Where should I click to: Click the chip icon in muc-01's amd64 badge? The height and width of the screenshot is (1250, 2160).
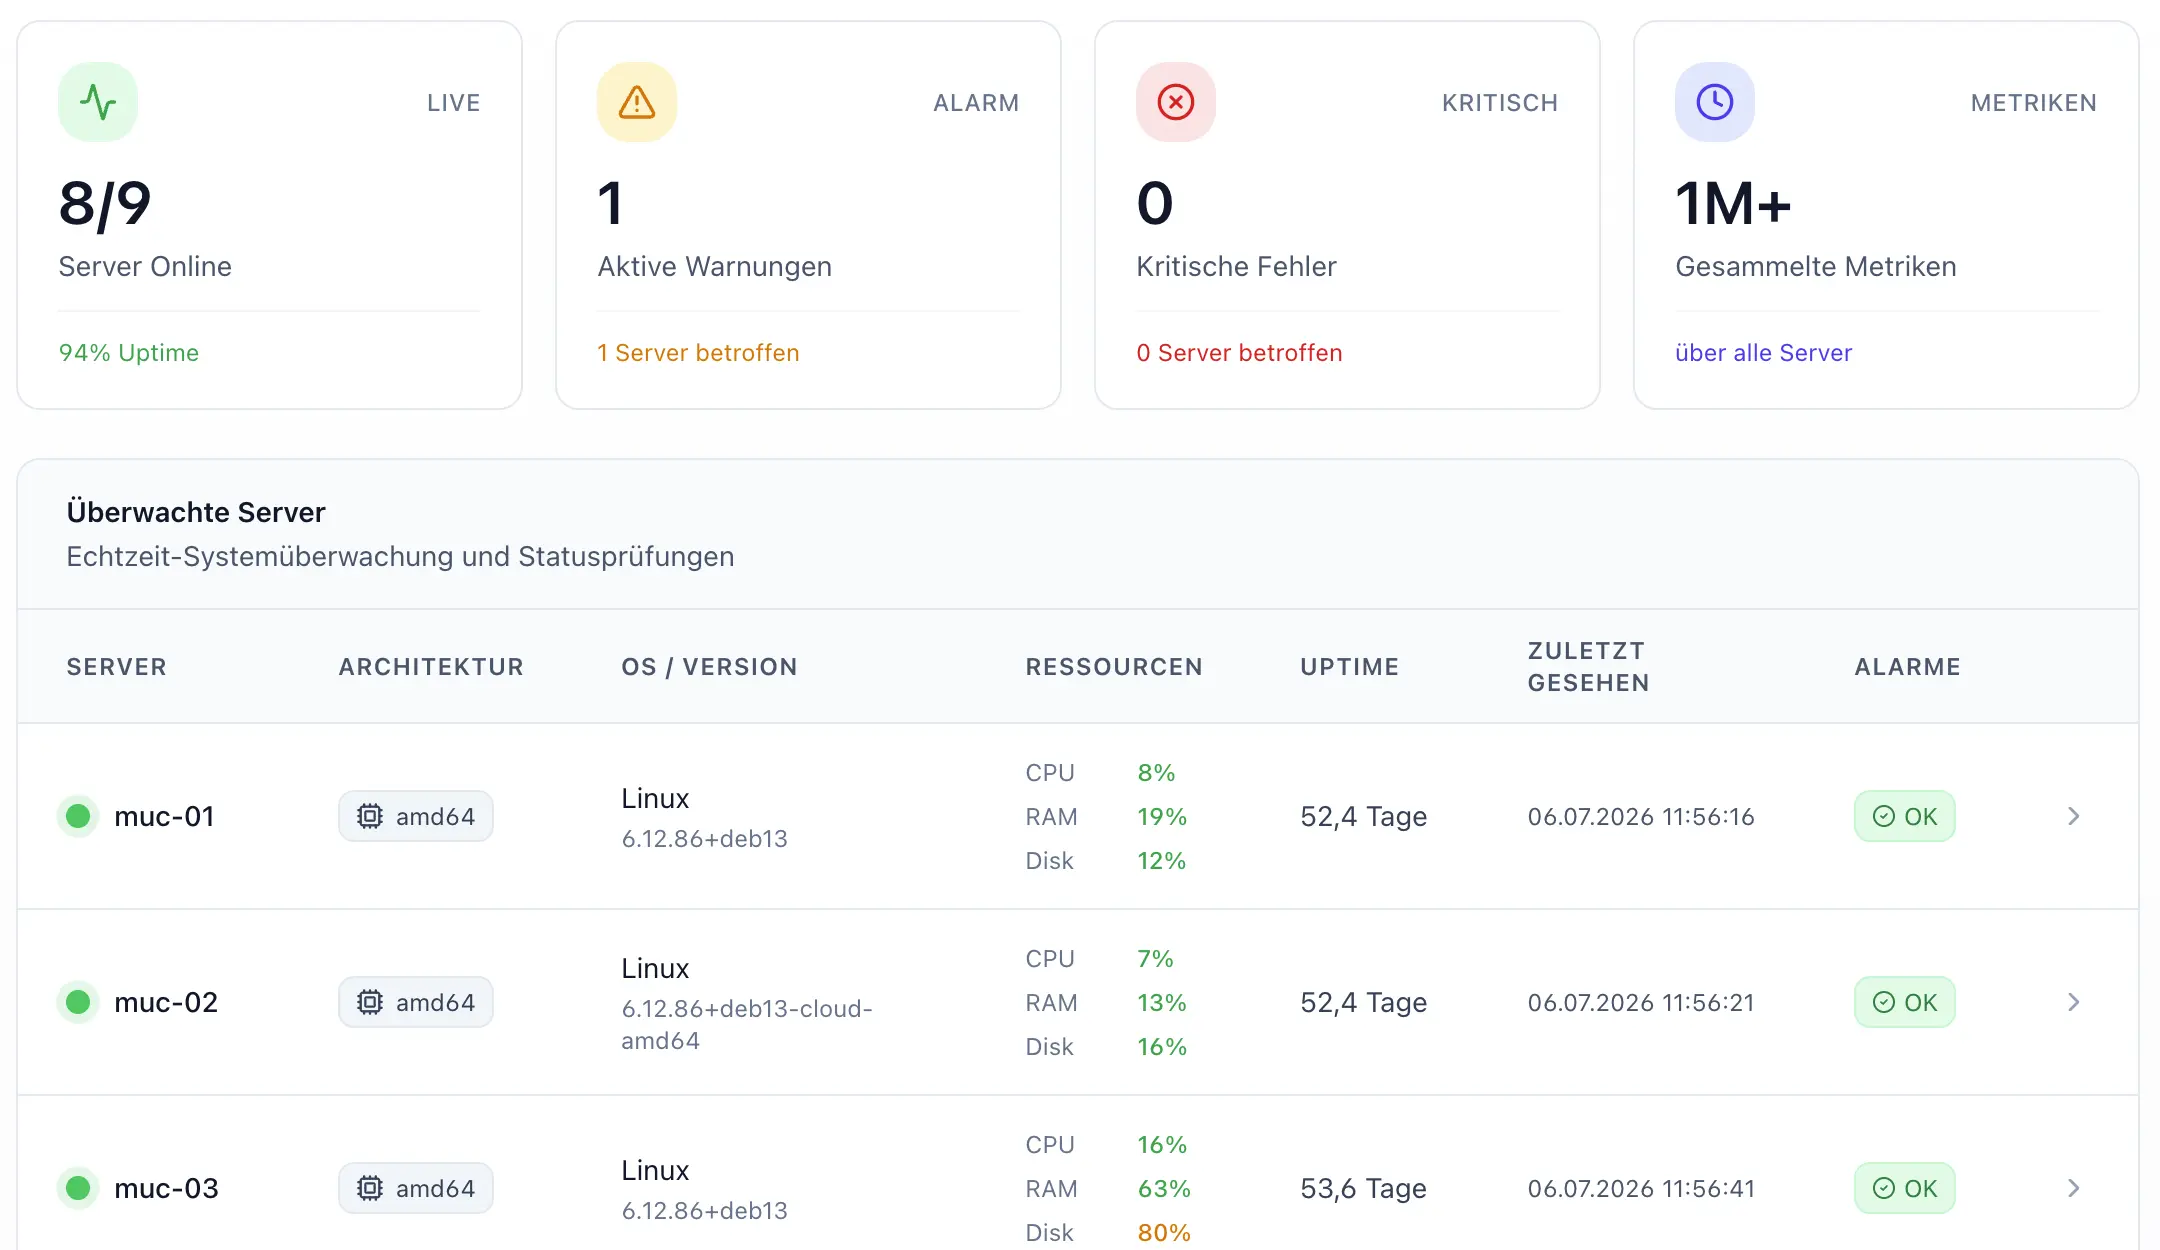[370, 816]
